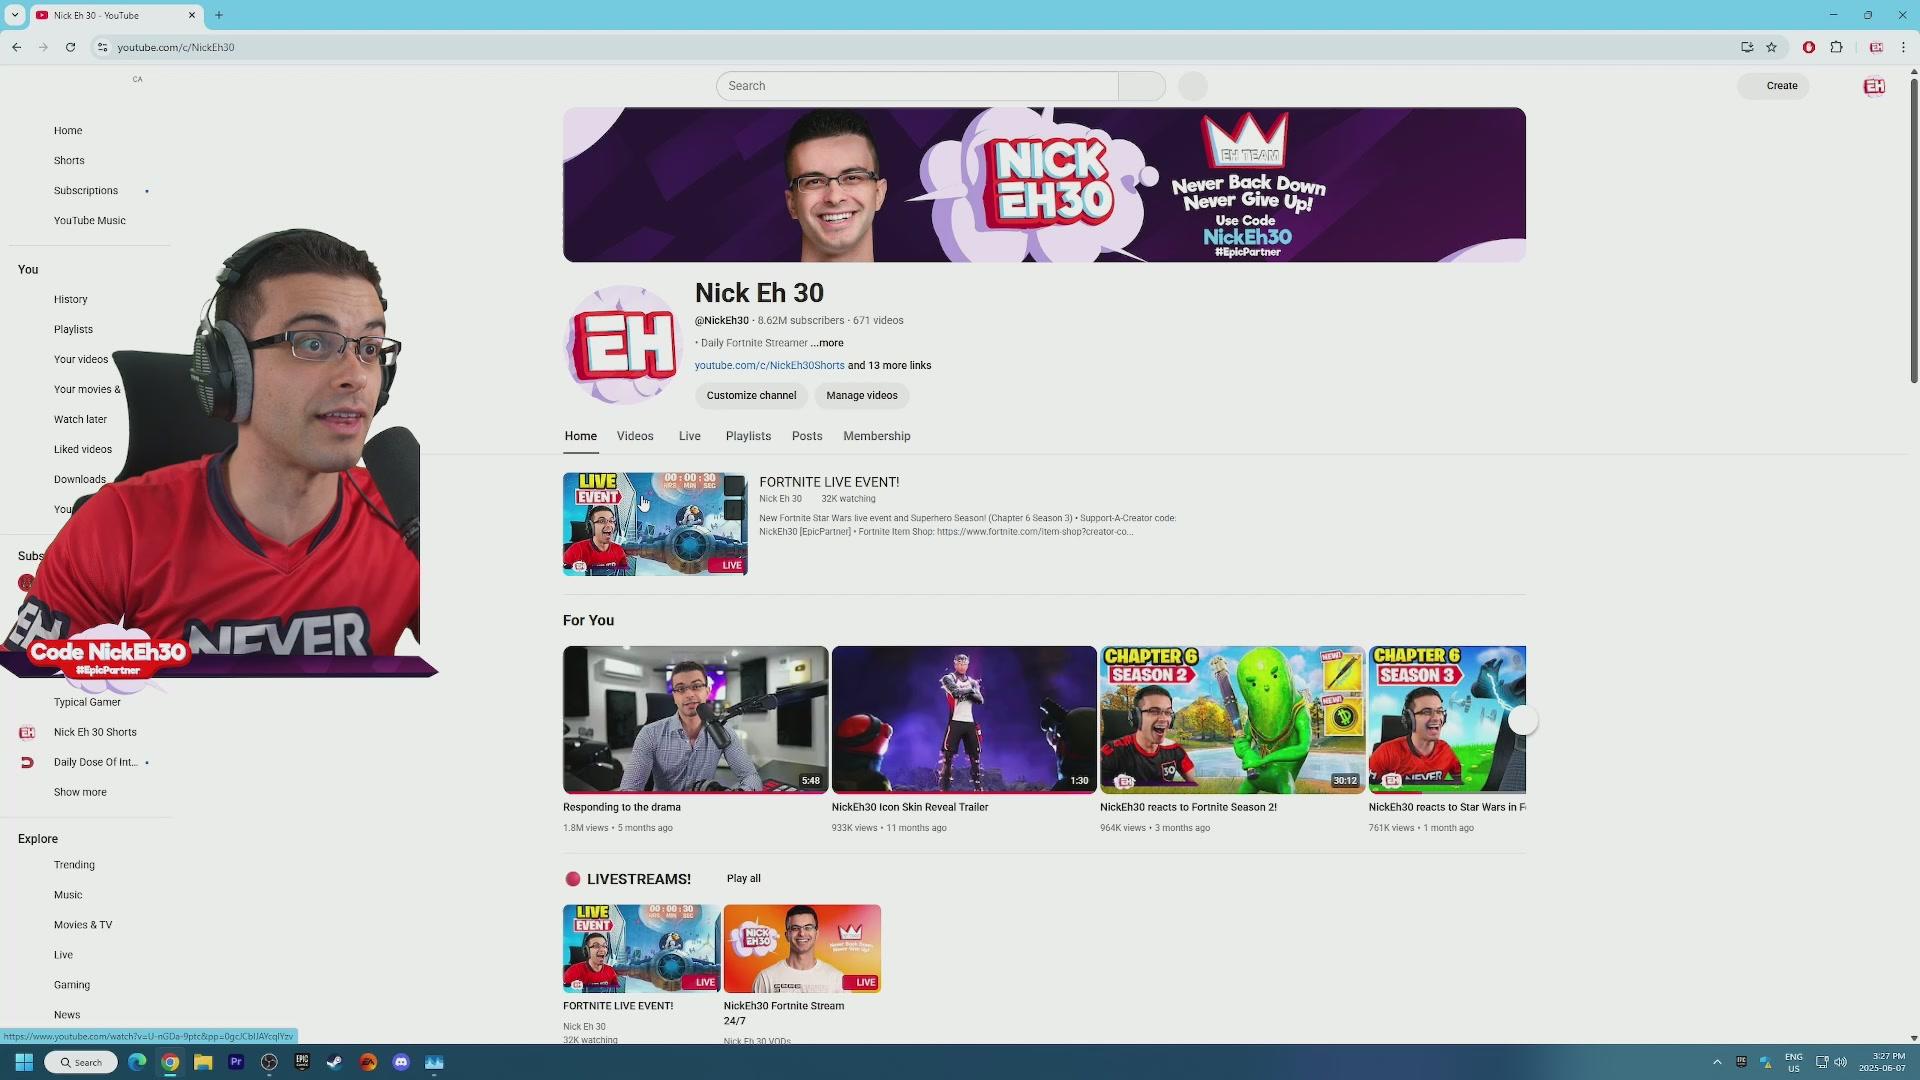Open the EA app from taskbar

point(368,1062)
